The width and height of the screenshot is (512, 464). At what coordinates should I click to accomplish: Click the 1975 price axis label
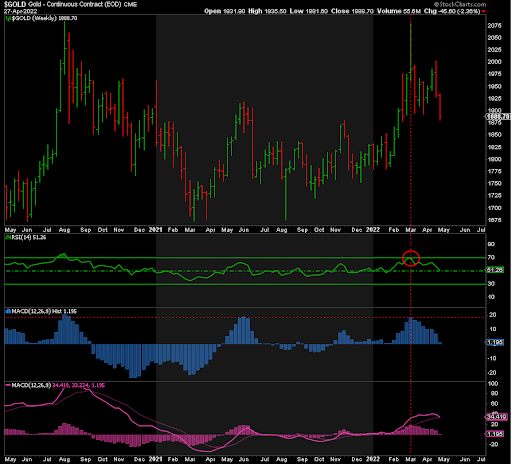point(494,74)
